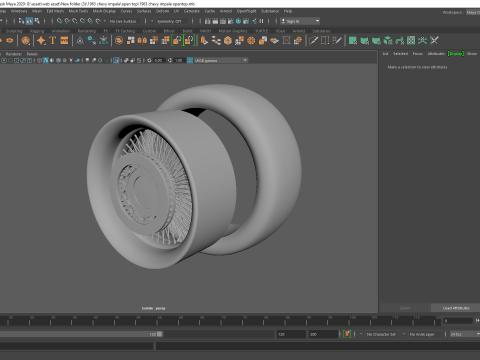Open Attribute Editor Show menu

point(472,53)
